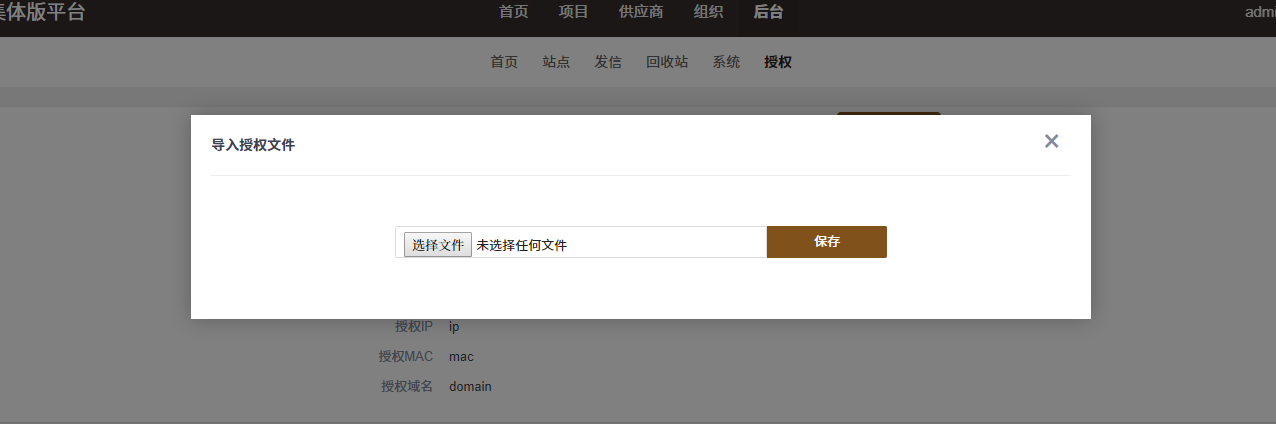Click the 集体版平台 site title
Image resolution: width=1276 pixels, height=424 pixels.
pyautogui.click(x=43, y=12)
